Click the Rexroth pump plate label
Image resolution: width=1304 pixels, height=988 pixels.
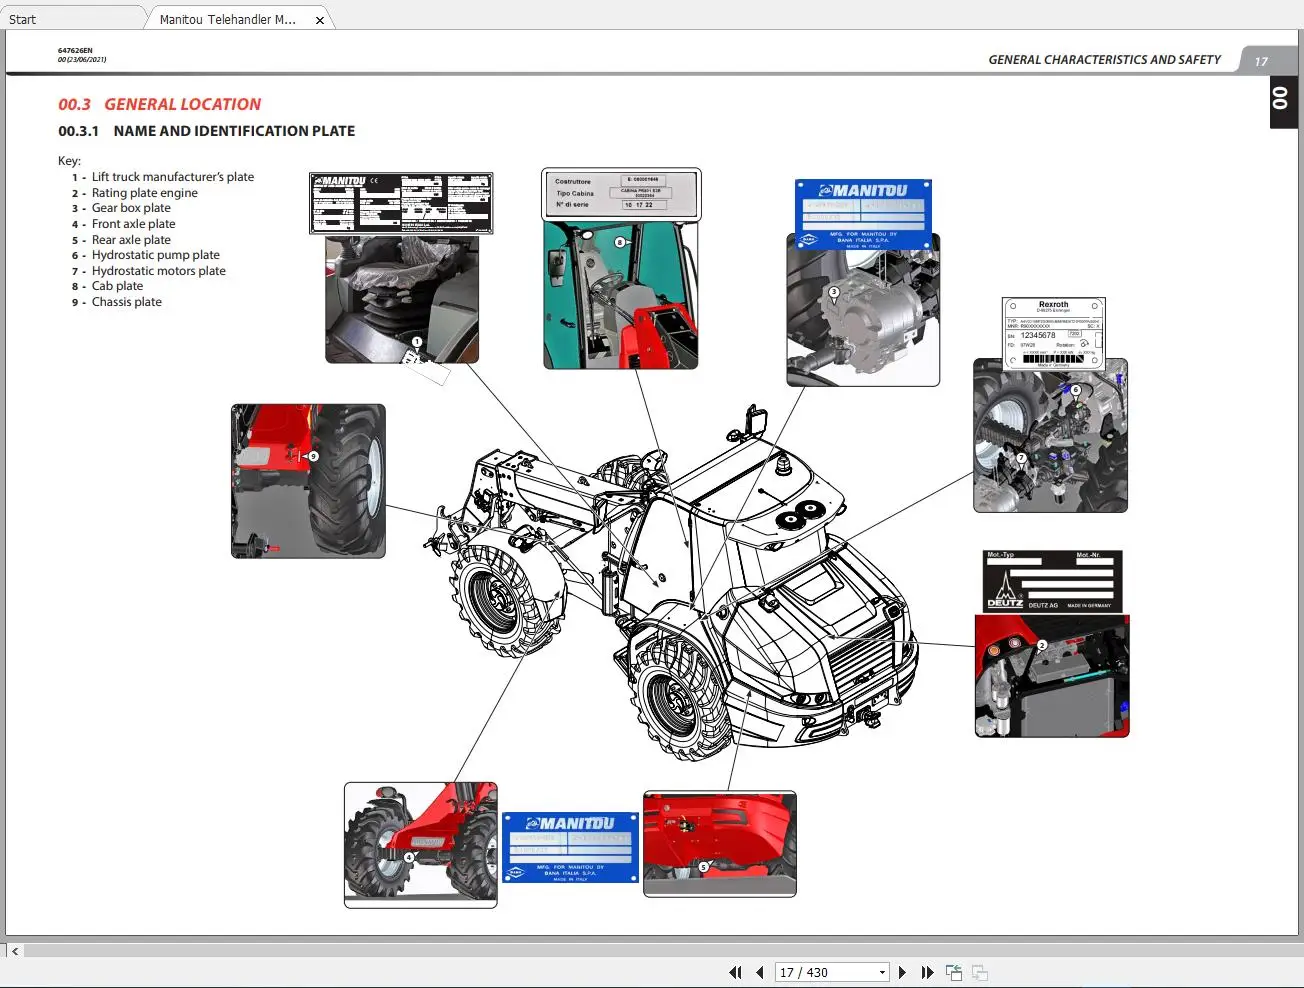click(1053, 334)
